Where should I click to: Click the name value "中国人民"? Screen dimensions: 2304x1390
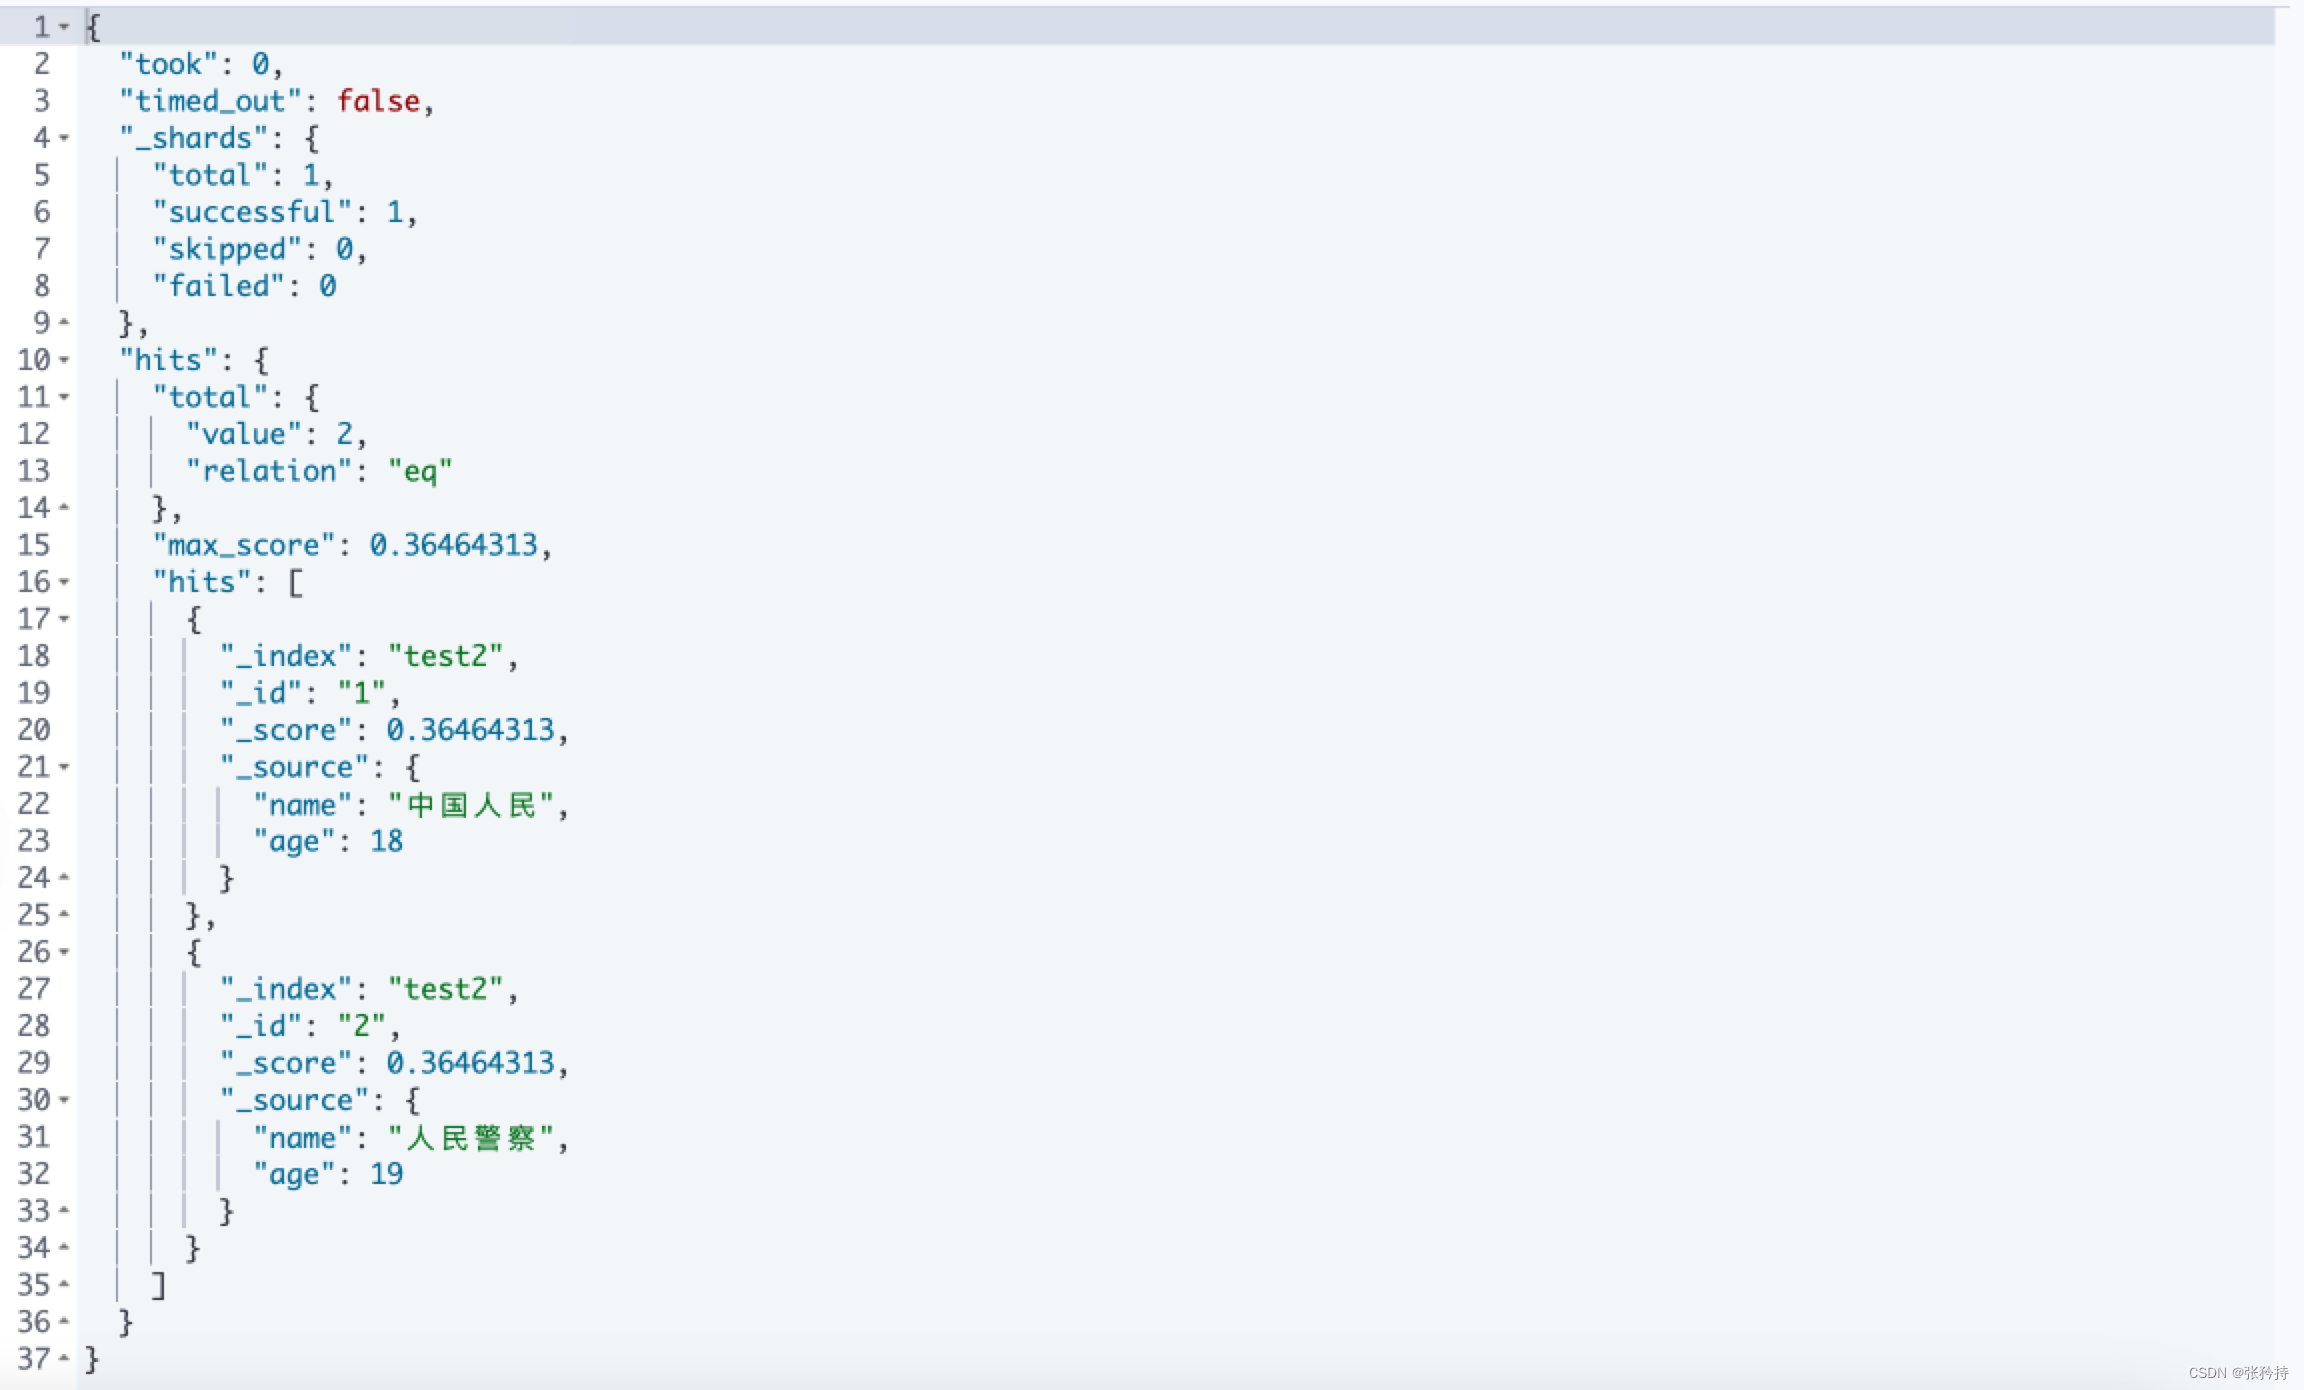pyautogui.click(x=470, y=805)
